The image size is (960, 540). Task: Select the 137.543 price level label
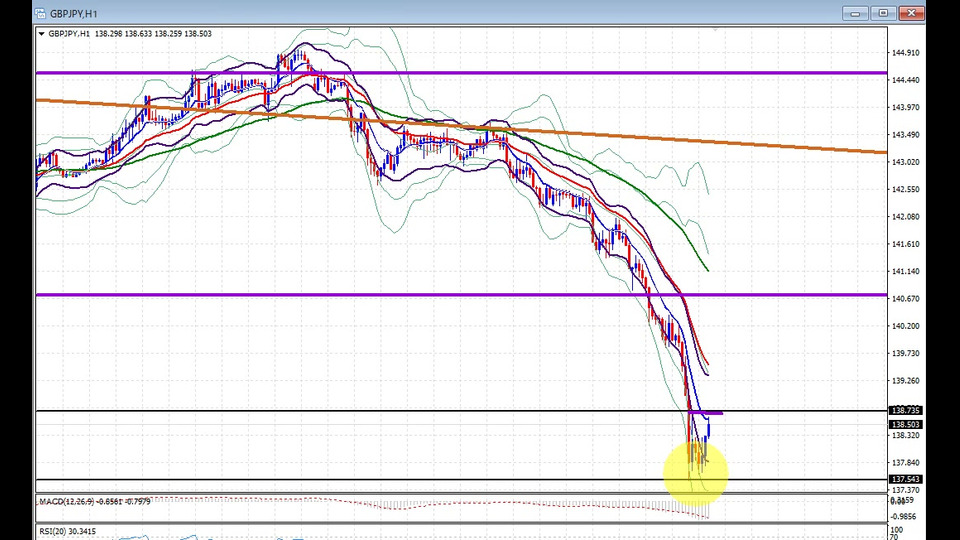(x=906, y=479)
